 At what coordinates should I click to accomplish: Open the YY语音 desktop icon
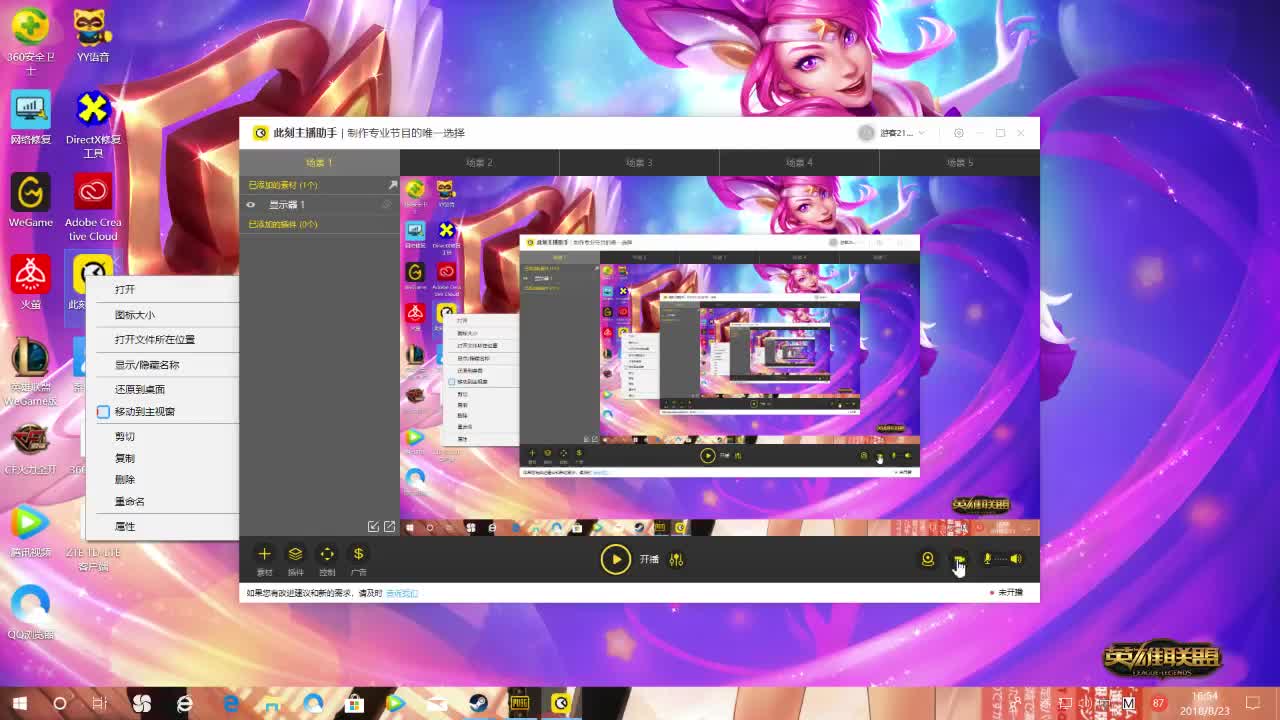click(93, 35)
